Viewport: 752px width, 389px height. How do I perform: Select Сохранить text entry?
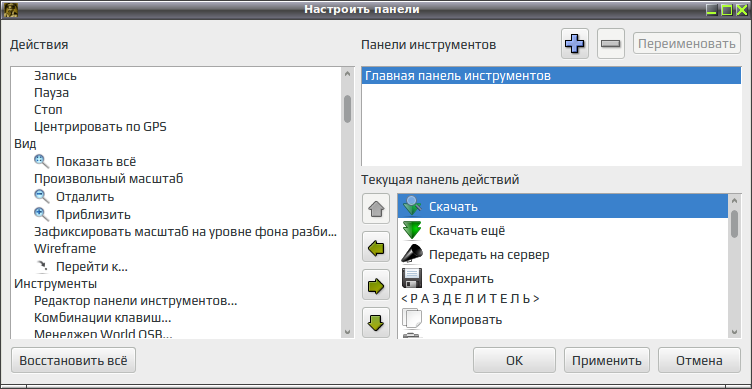pos(461,278)
